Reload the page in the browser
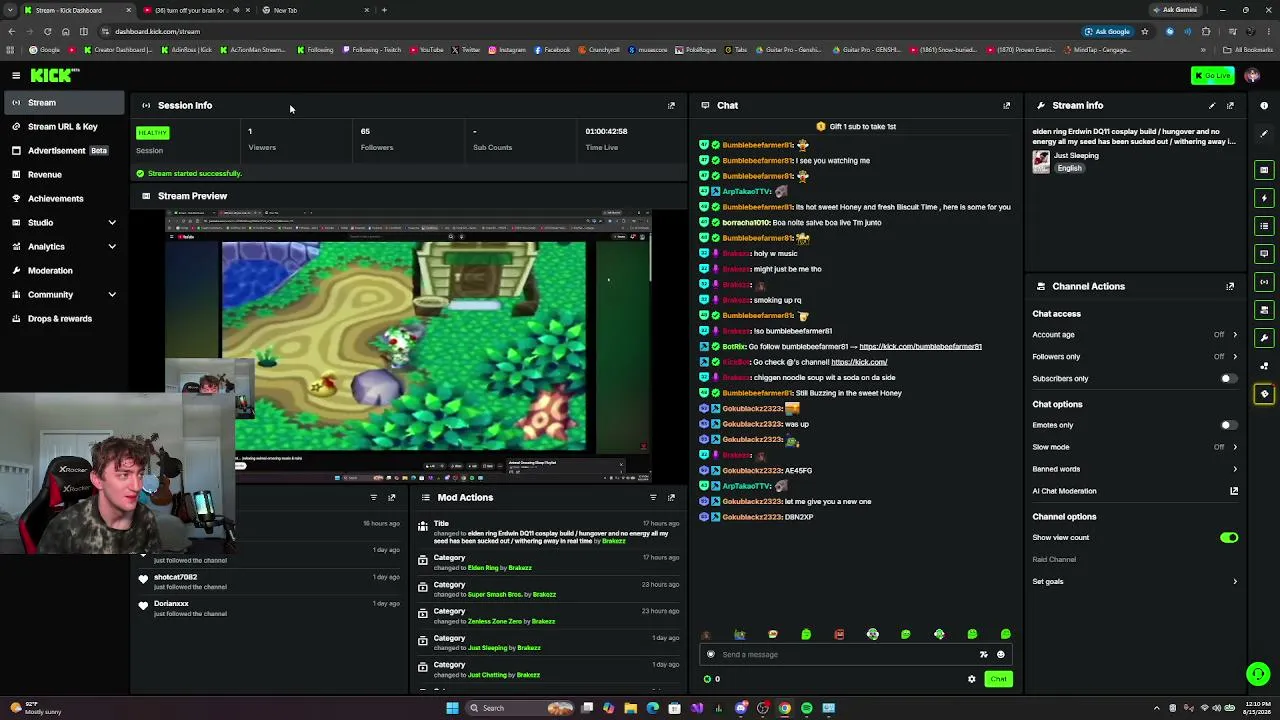This screenshot has height=720, width=1280. [x=47, y=31]
